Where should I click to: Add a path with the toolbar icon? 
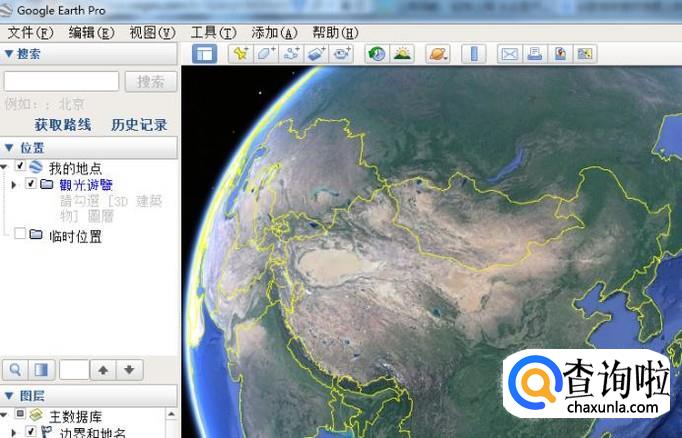(291, 54)
